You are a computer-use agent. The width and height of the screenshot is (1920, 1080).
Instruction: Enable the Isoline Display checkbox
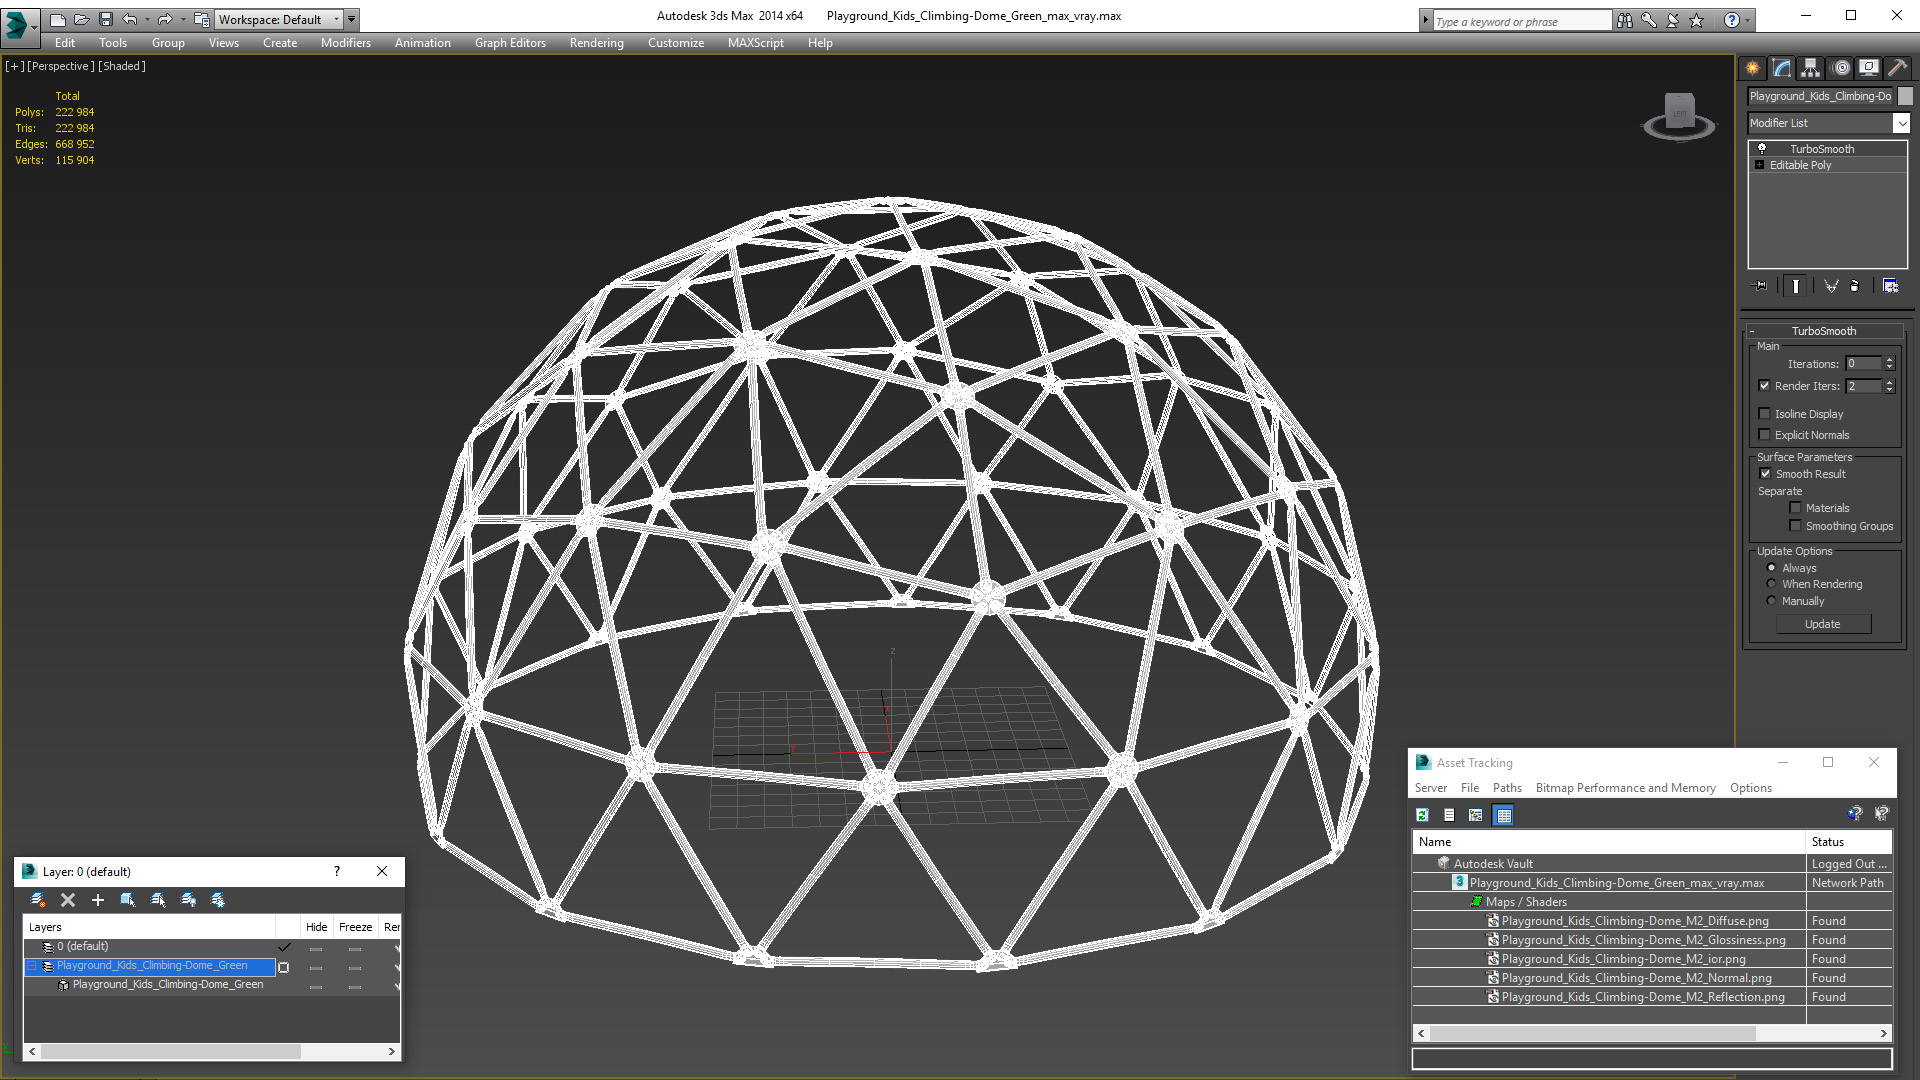(x=1764, y=414)
